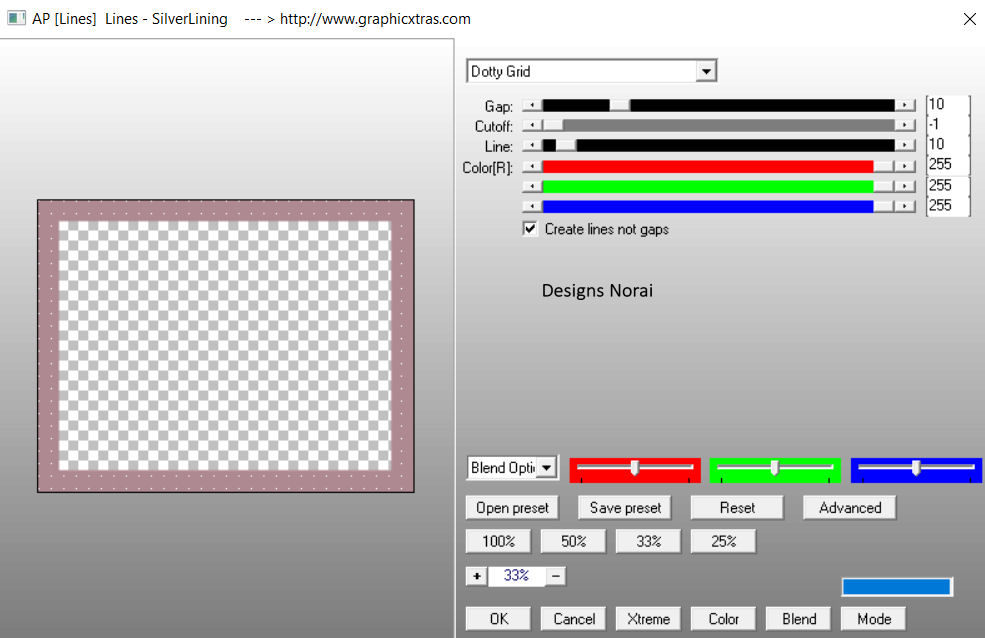This screenshot has height=638, width=985.
Task: Click the green color slider left arrow
Action: [532, 187]
